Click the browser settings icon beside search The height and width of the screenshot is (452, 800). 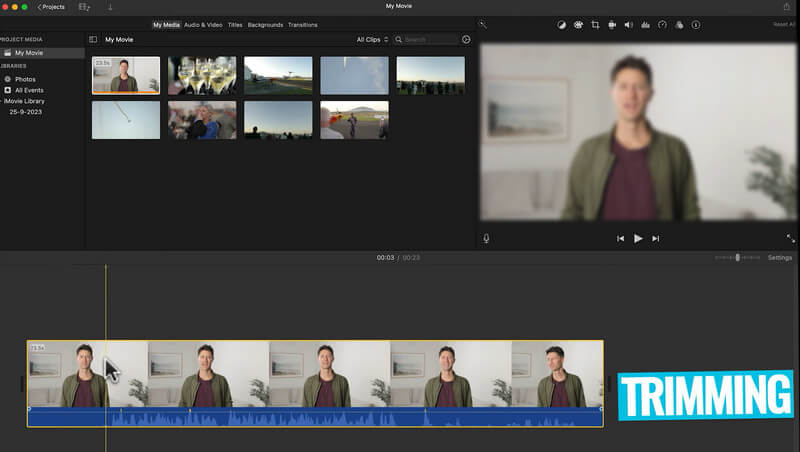tap(466, 39)
